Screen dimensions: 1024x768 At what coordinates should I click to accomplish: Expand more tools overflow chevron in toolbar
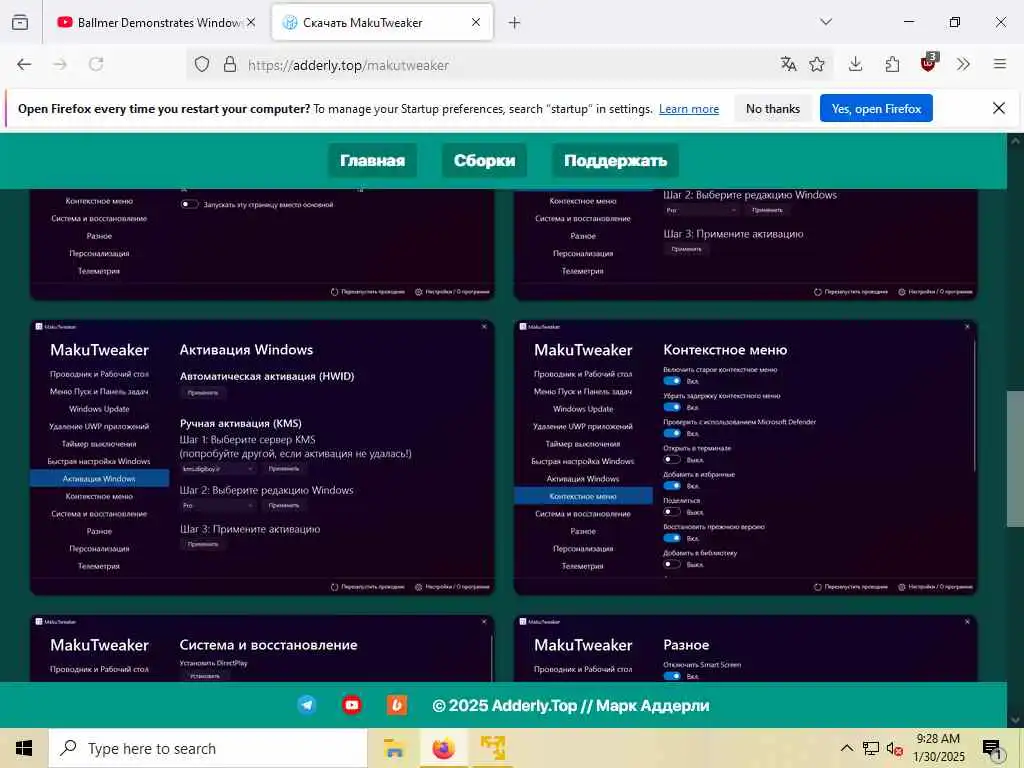(963, 64)
